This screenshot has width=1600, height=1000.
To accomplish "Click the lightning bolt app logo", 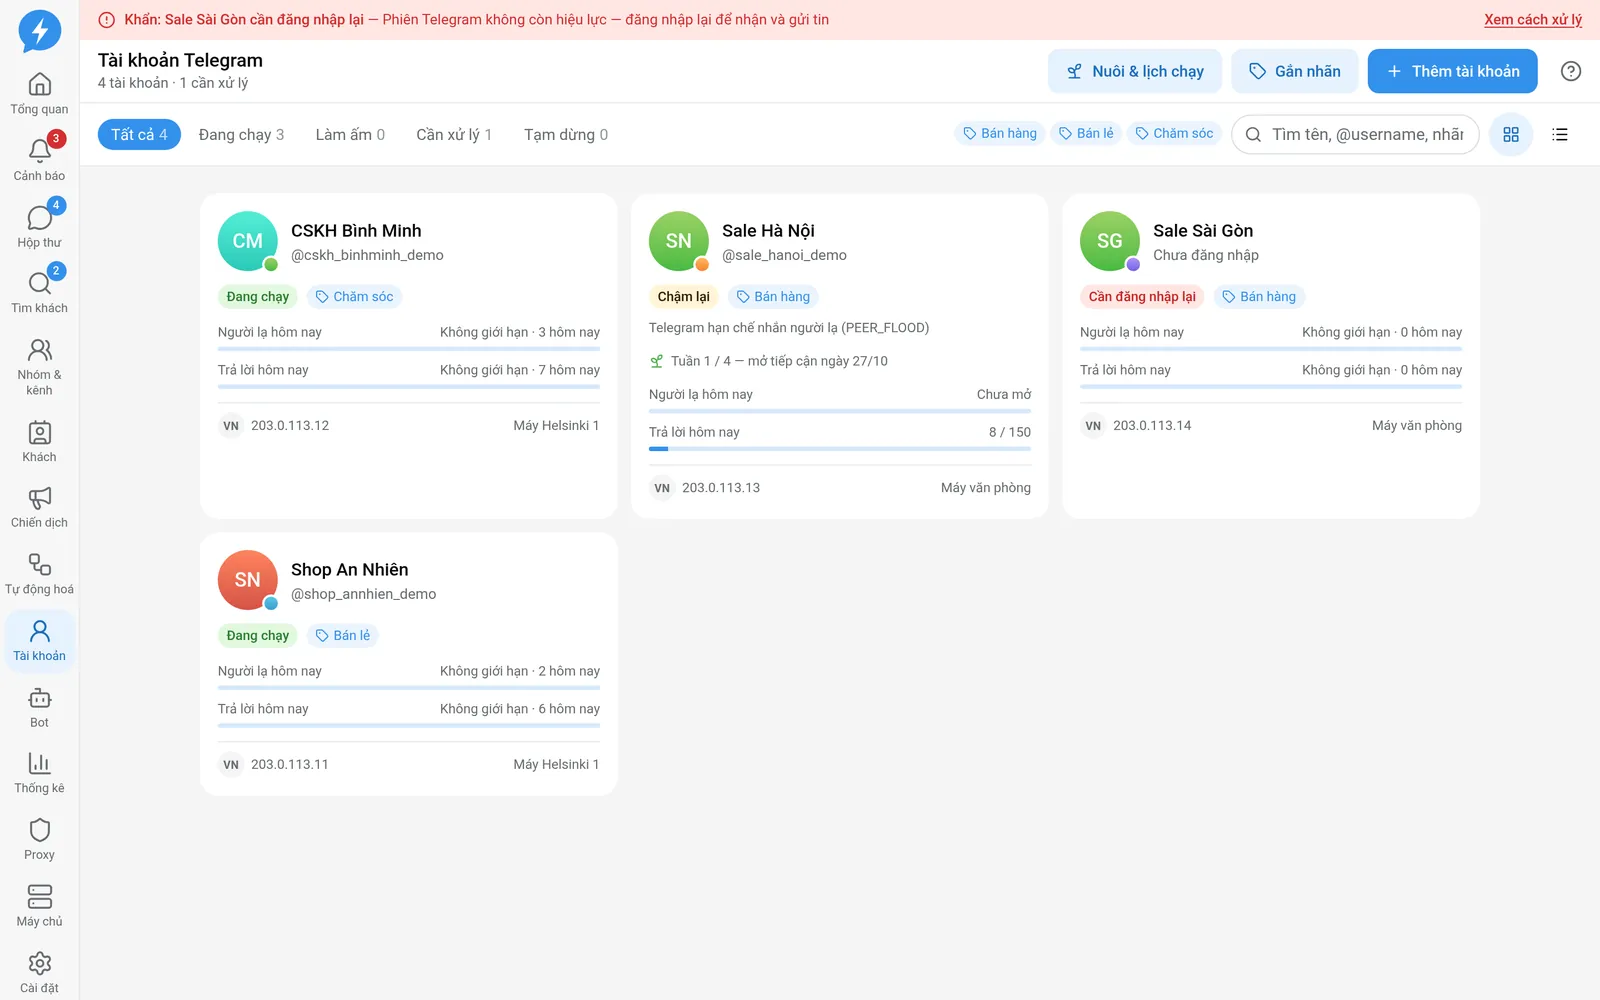I will click(40, 31).
